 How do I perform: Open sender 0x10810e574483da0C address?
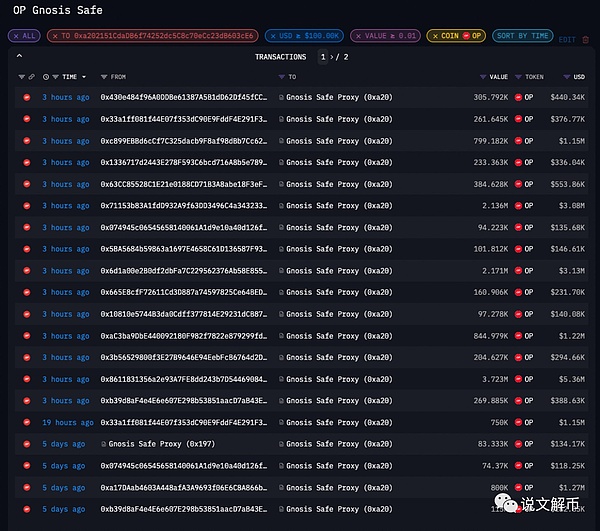pos(184,314)
